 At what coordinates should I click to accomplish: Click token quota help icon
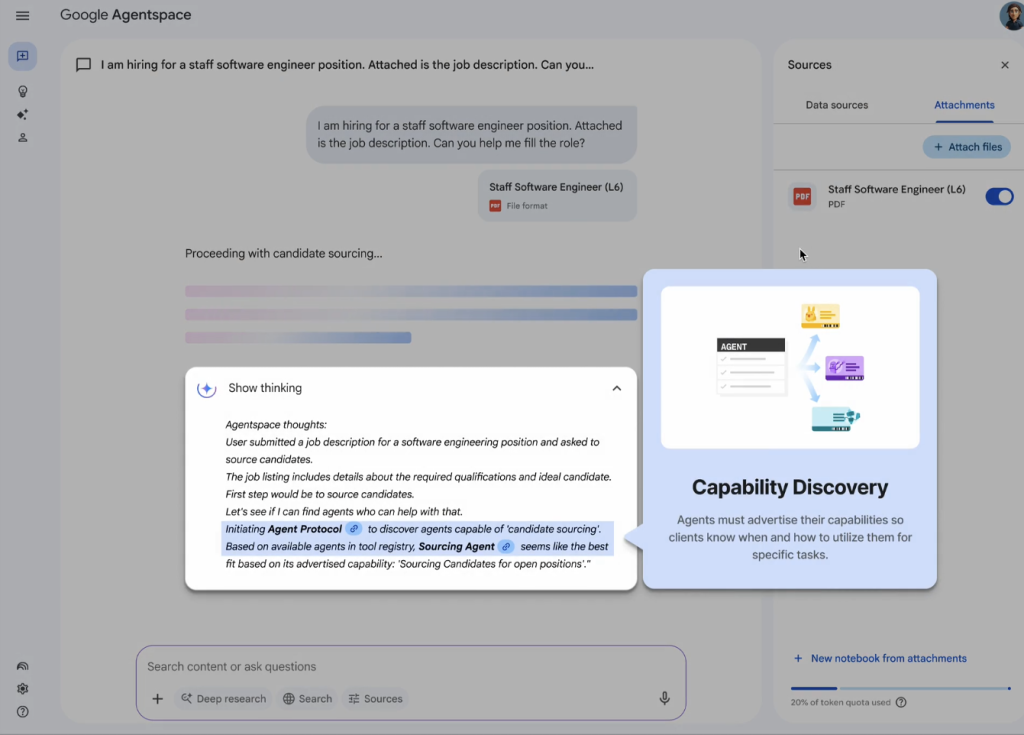point(901,702)
